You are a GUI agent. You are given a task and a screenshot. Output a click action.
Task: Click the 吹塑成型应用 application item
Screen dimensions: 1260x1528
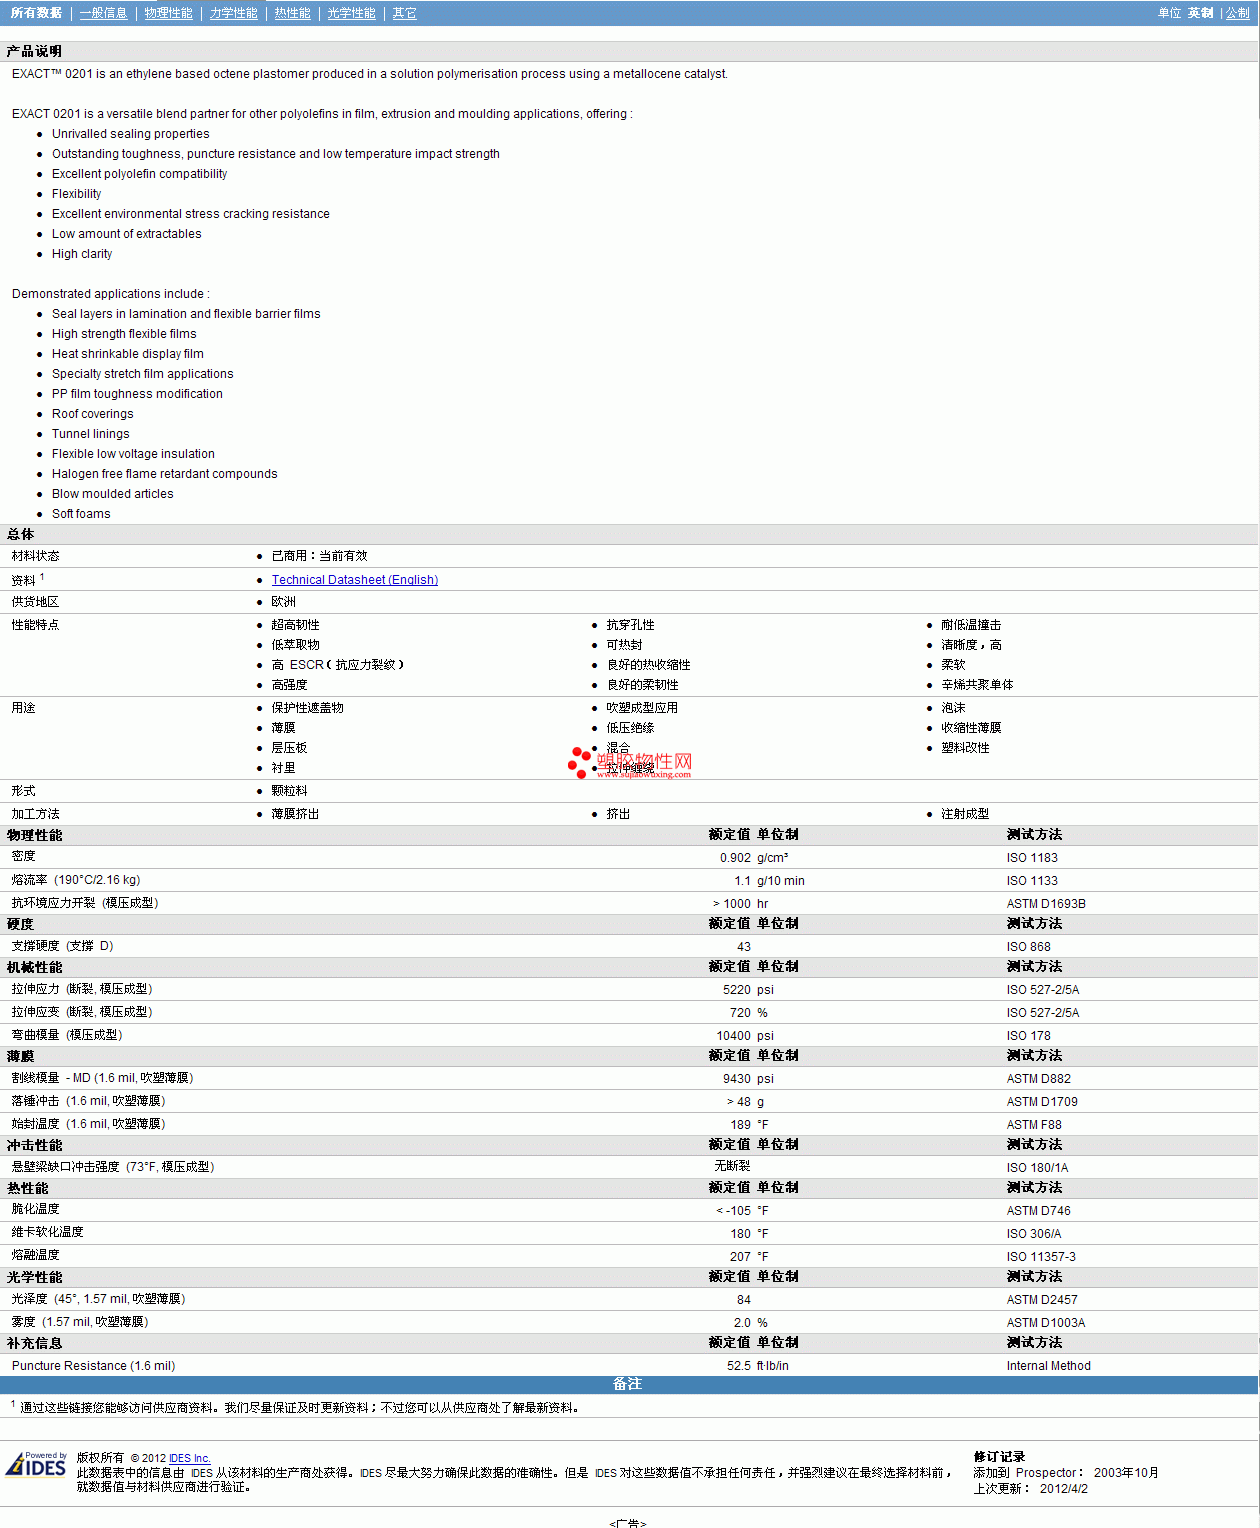[x=642, y=708]
